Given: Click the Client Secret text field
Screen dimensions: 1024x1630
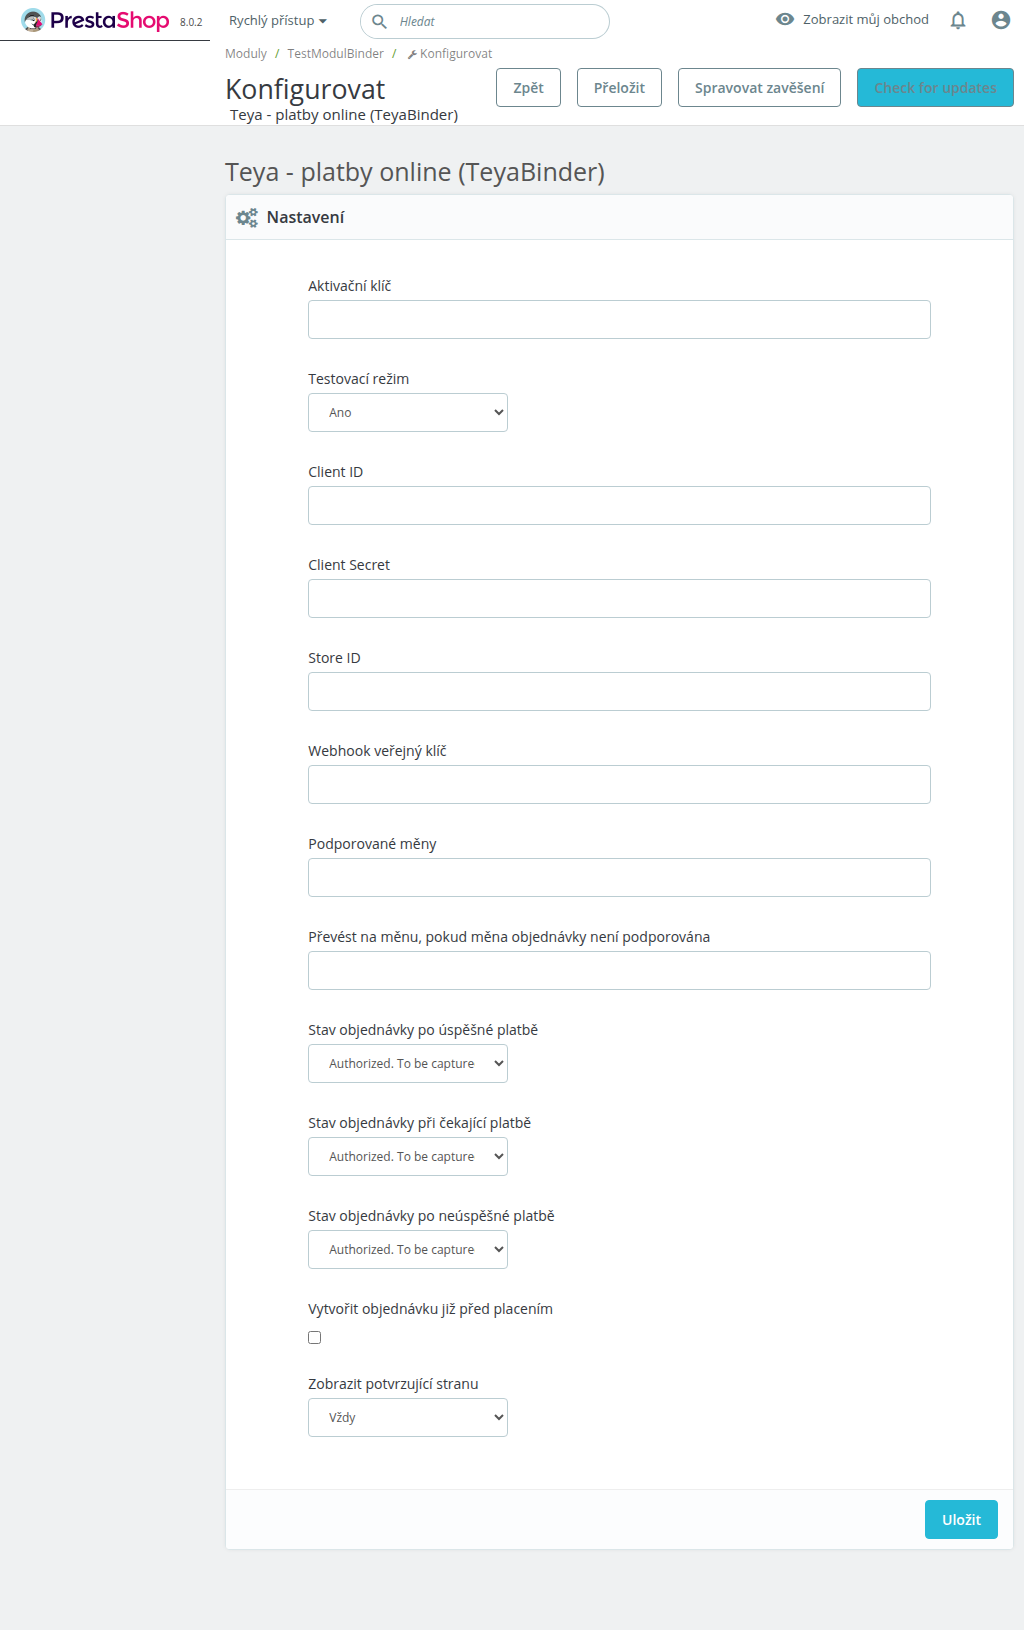Looking at the screenshot, I should tap(619, 598).
